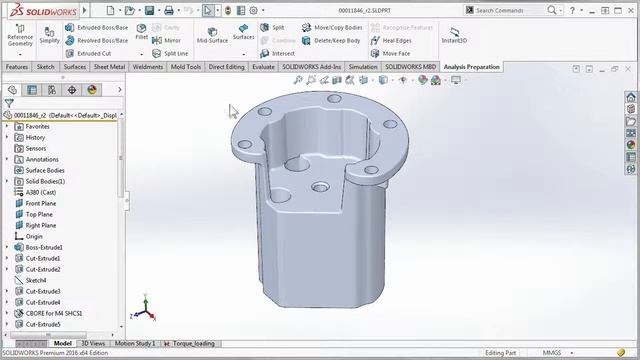
Task: Open the DisplayManager tab
Action: point(92,90)
